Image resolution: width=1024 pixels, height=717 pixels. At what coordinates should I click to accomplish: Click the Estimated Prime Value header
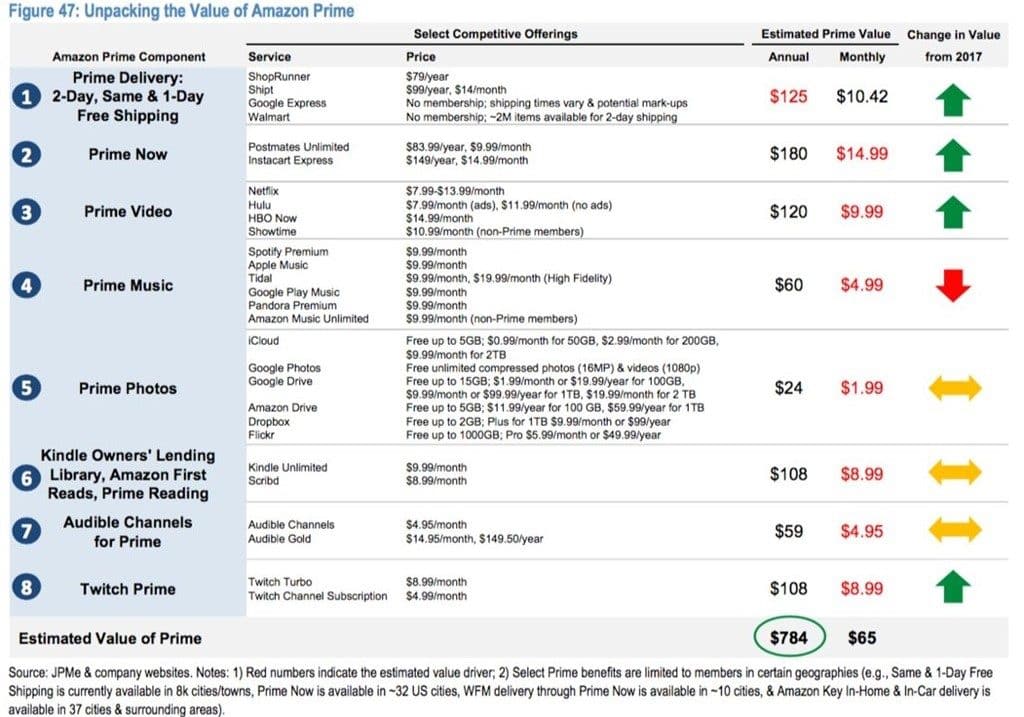[825, 35]
